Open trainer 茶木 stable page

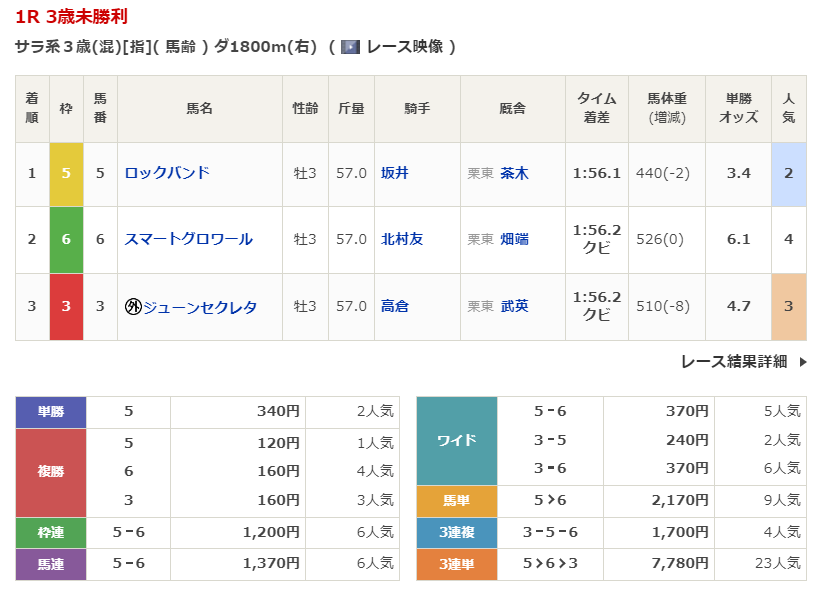514,173
